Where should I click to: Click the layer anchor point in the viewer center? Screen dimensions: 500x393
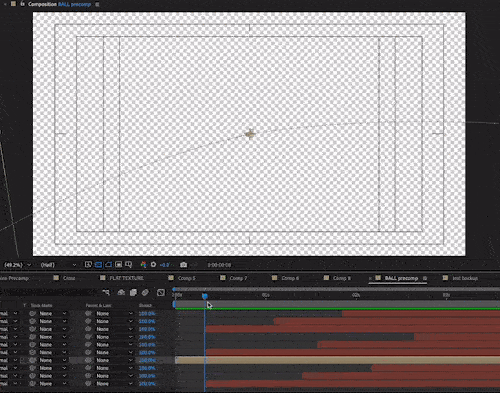tap(250, 134)
